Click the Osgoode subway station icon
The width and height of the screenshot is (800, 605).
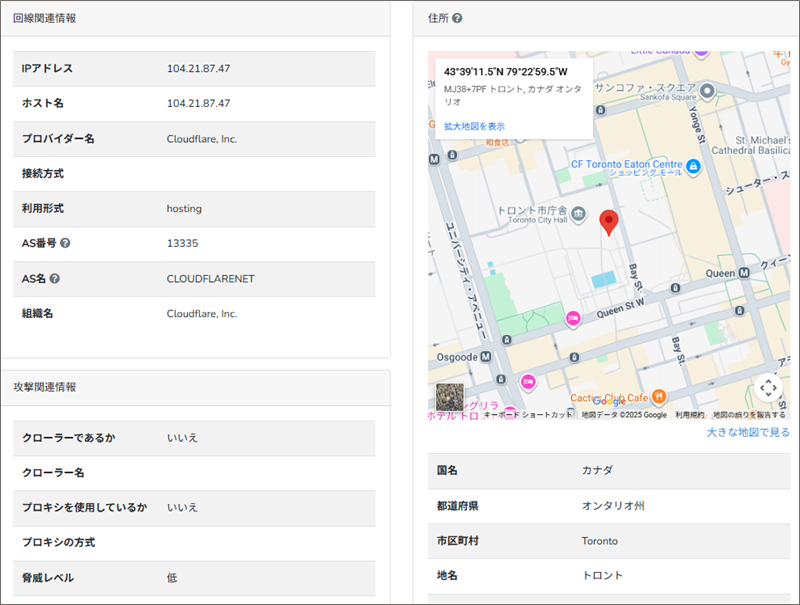pyautogui.click(x=486, y=355)
